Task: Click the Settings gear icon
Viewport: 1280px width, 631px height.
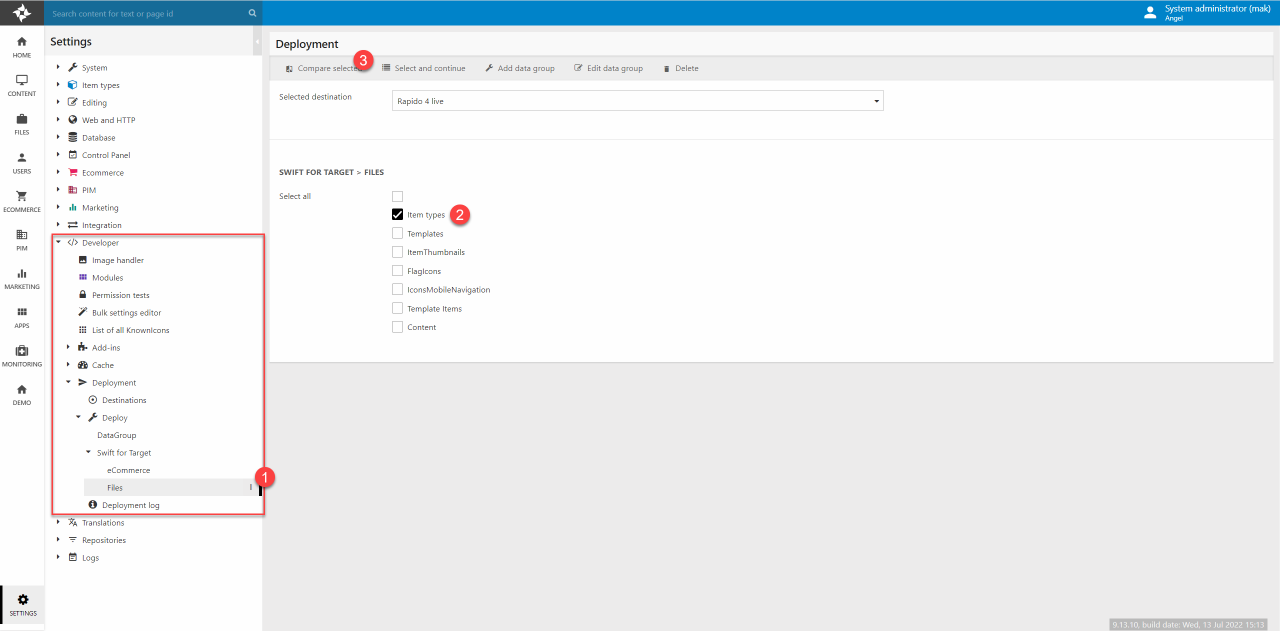Action: point(23,599)
